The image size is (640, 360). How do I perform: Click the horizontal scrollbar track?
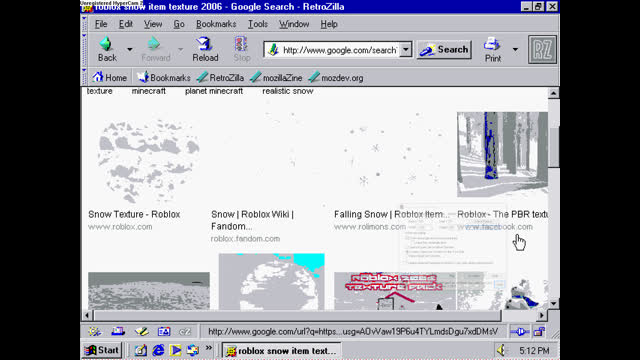(297, 315)
